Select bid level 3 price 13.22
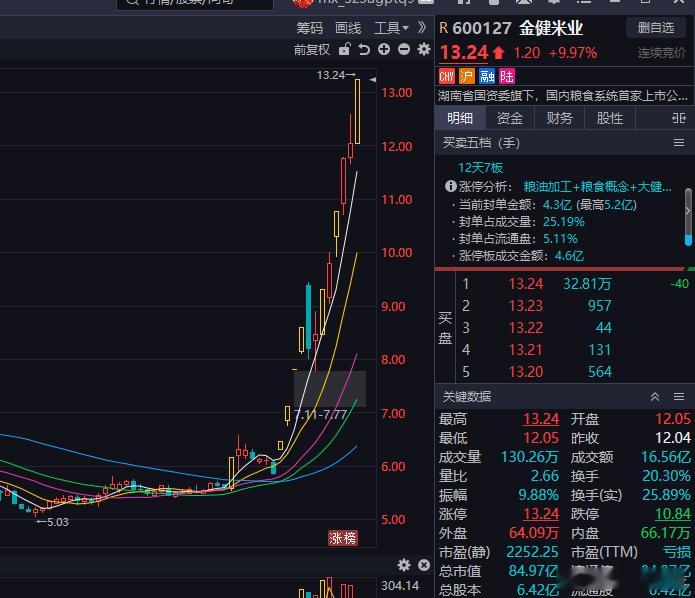The width and height of the screenshot is (695, 598). pos(525,328)
